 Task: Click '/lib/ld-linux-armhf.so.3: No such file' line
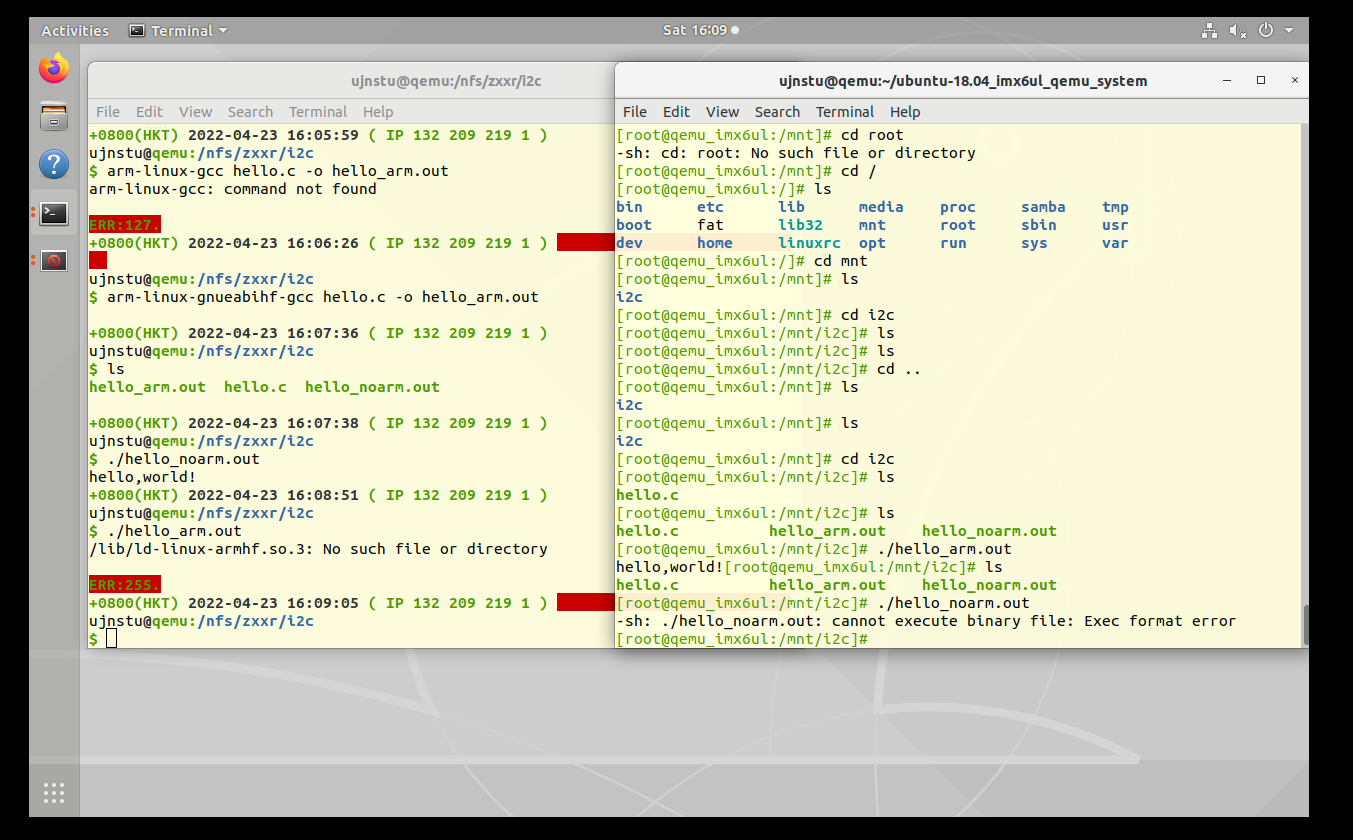(318, 549)
